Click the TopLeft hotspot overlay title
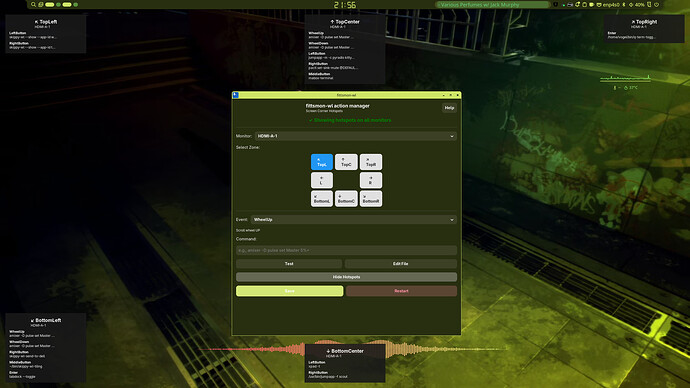Viewport: 690px width, 388px height. [46, 22]
